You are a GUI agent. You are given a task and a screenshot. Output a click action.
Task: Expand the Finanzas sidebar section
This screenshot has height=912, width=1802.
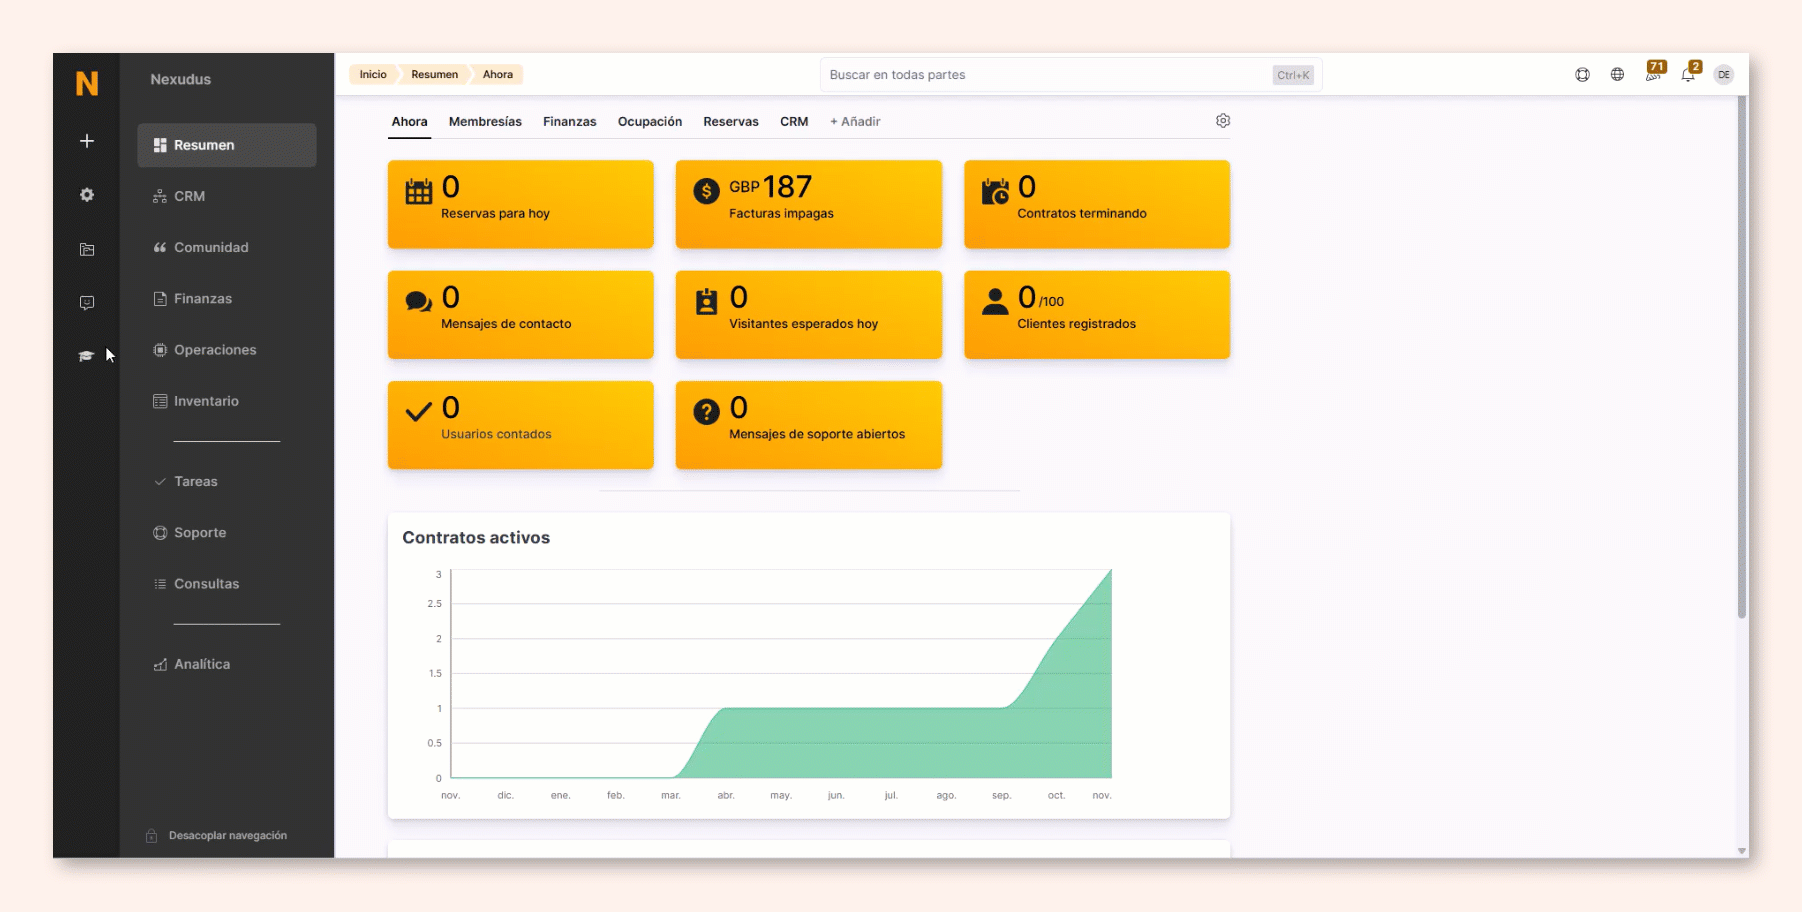coord(203,299)
